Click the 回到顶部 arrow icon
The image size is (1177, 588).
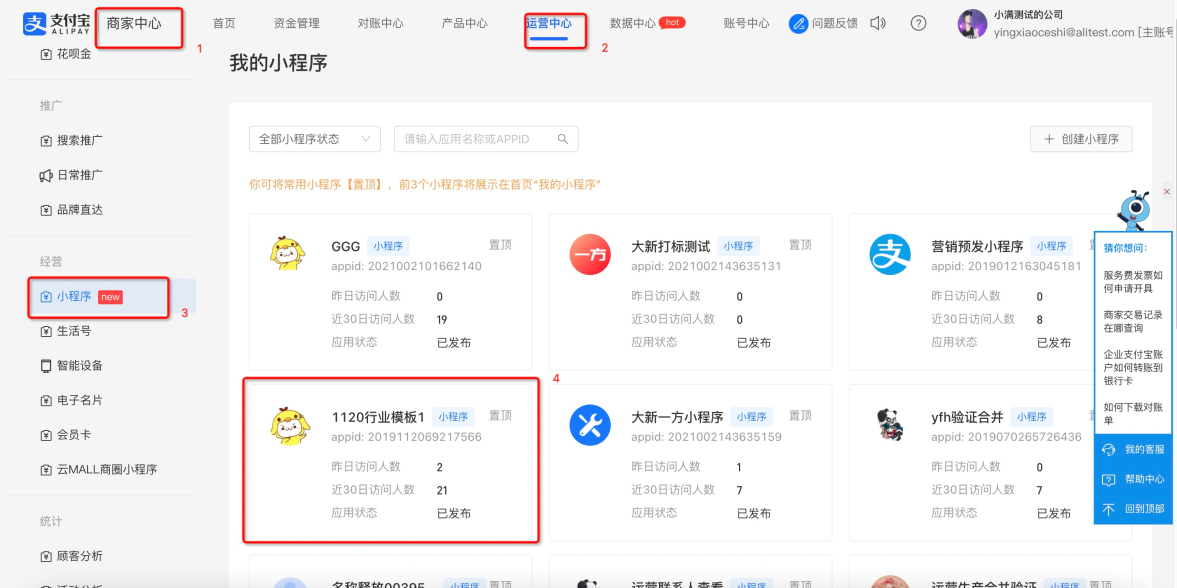[1108, 509]
